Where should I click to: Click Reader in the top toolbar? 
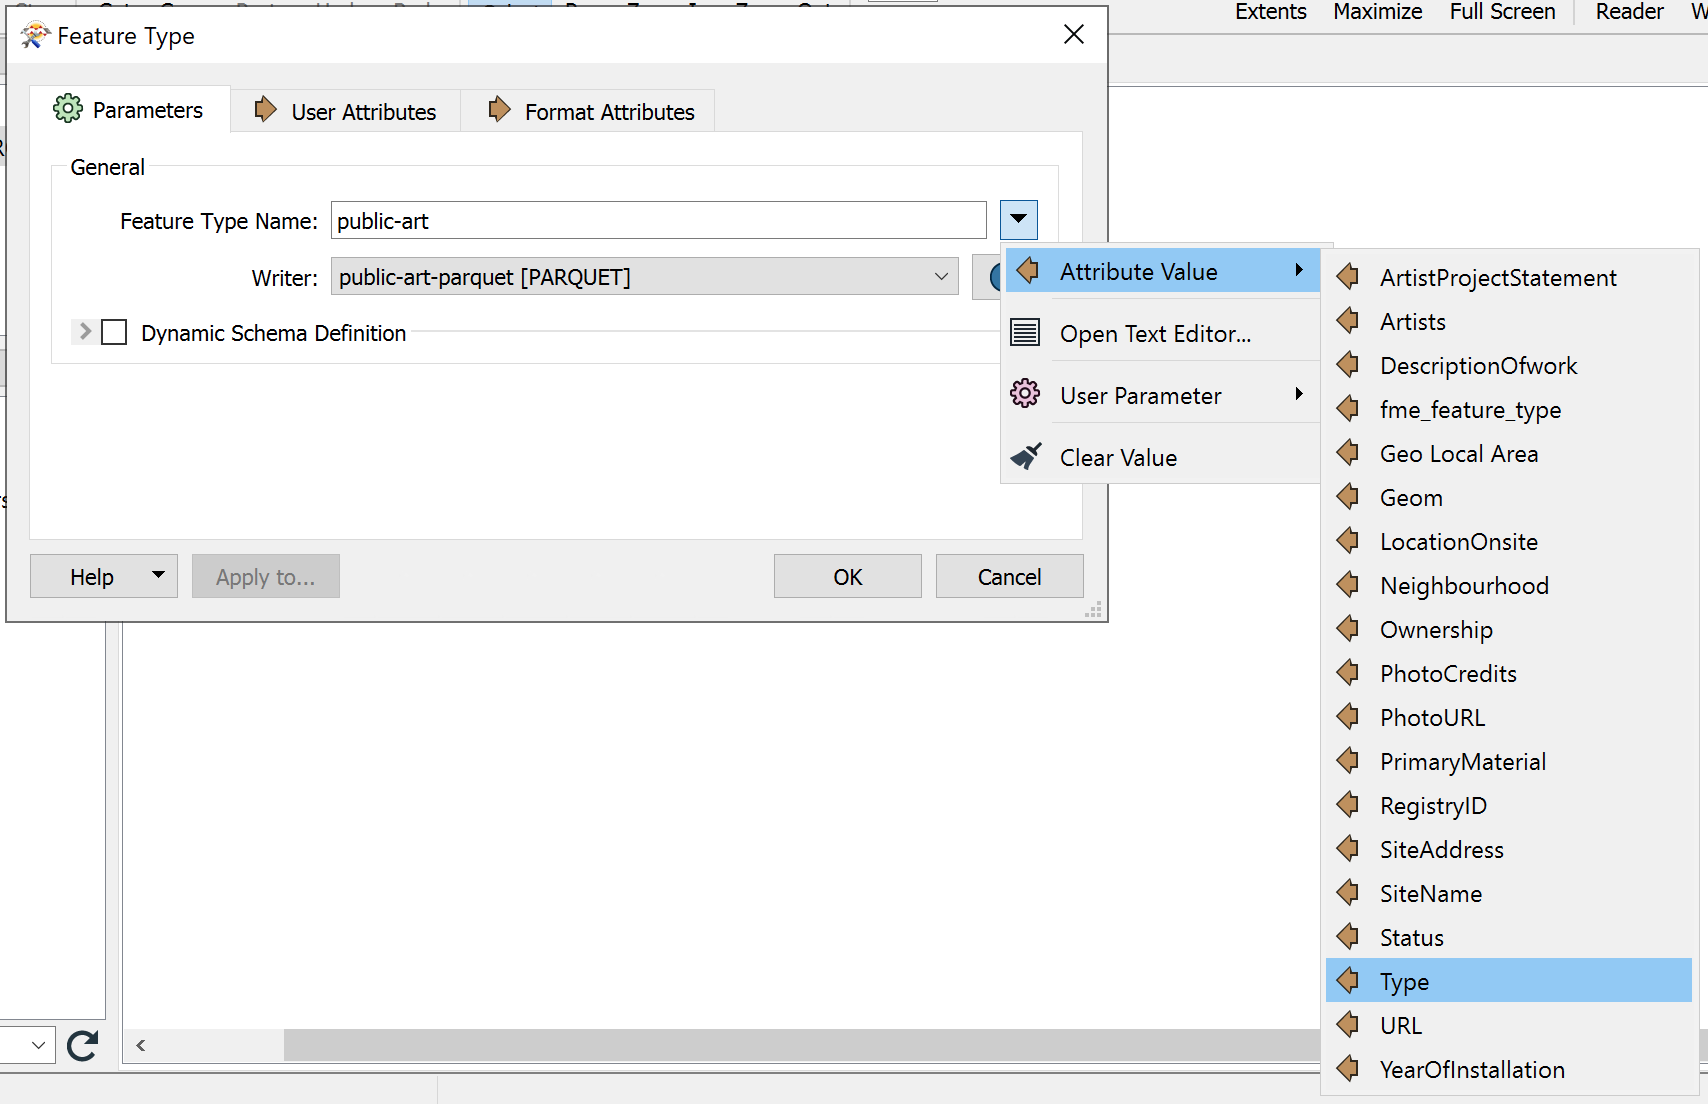click(1629, 11)
